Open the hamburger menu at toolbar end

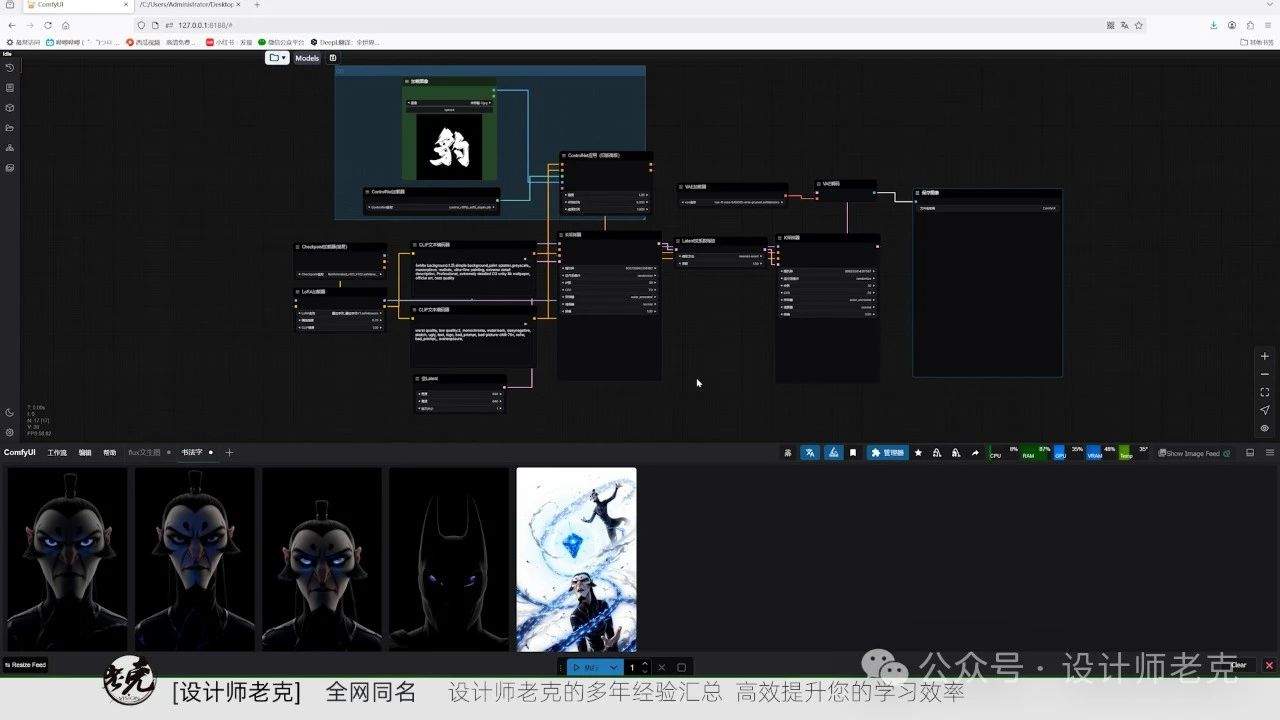click(1268, 453)
